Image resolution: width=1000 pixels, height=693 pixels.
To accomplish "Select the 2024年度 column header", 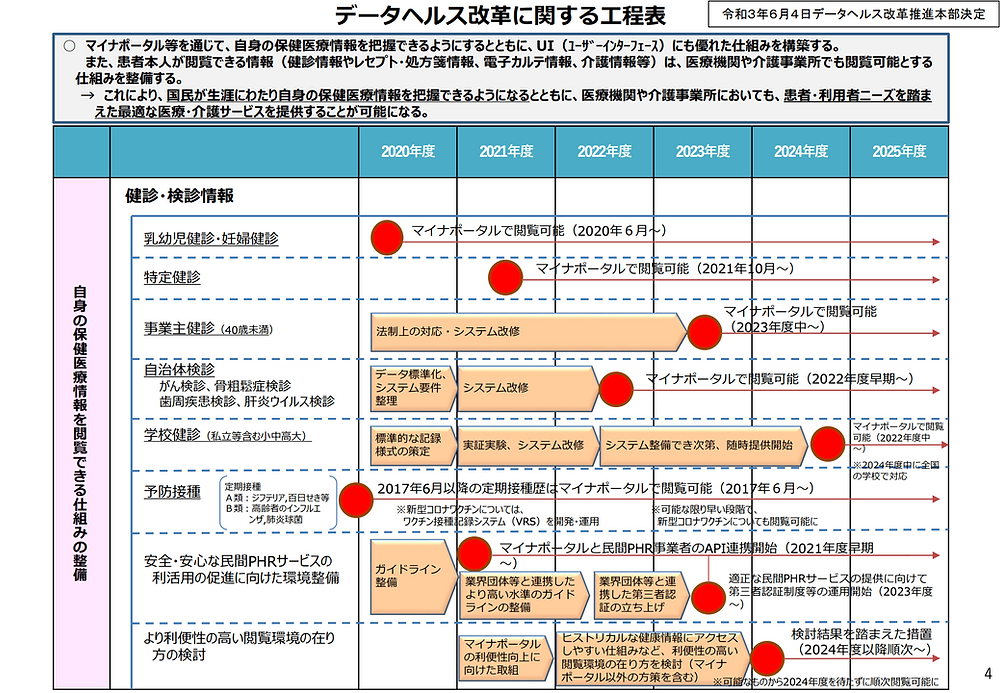I will (x=801, y=152).
